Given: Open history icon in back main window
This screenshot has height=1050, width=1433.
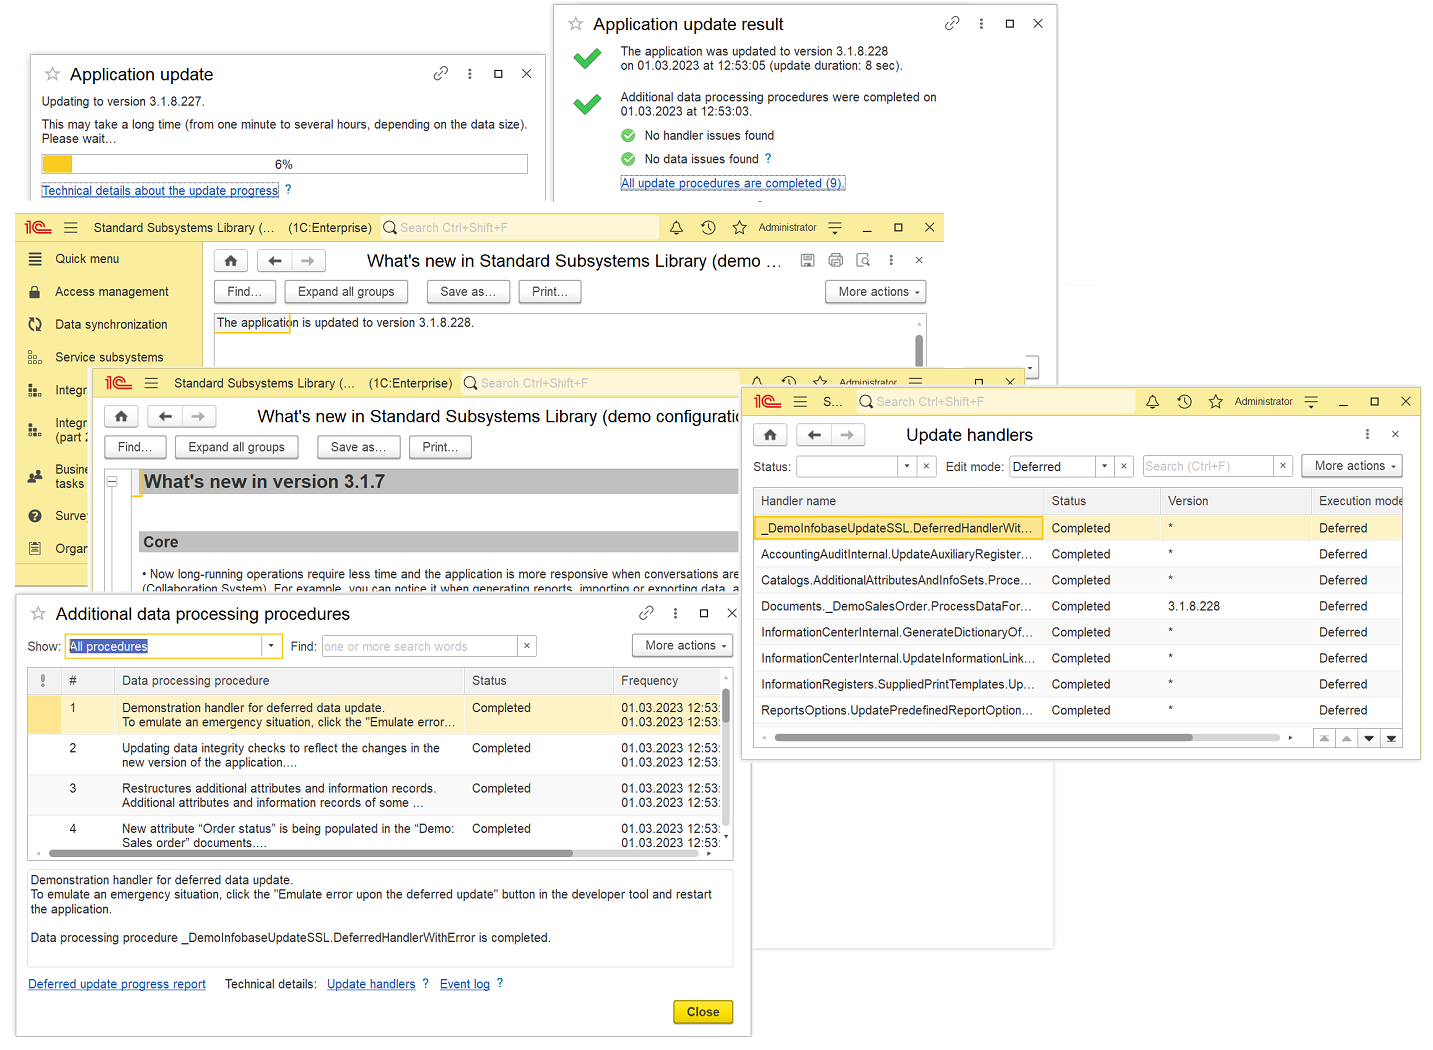Looking at the screenshot, I should pos(708,228).
